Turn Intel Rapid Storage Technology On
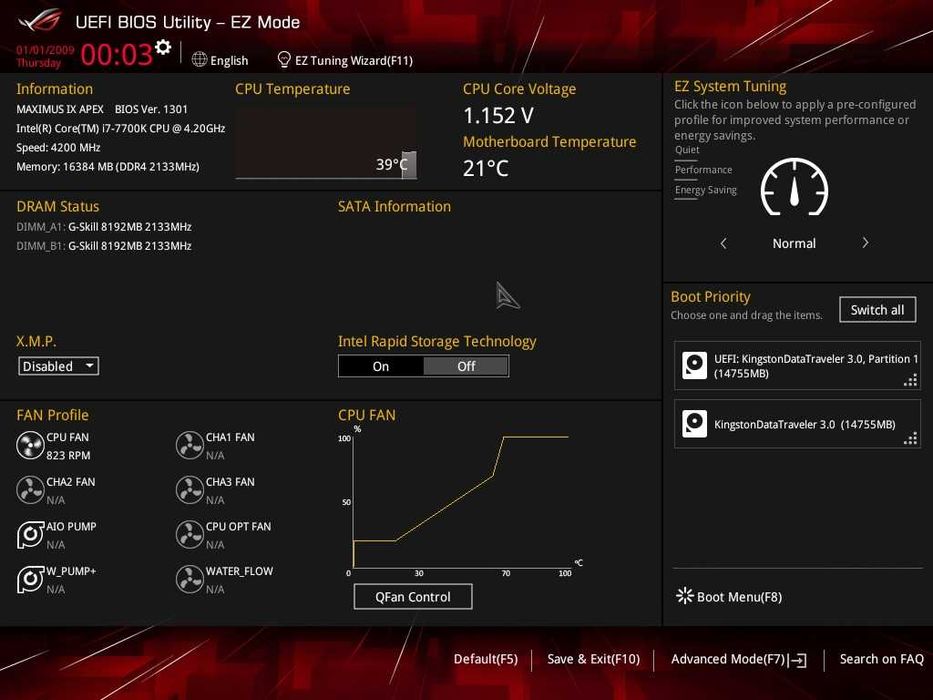 pyautogui.click(x=381, y=366)
